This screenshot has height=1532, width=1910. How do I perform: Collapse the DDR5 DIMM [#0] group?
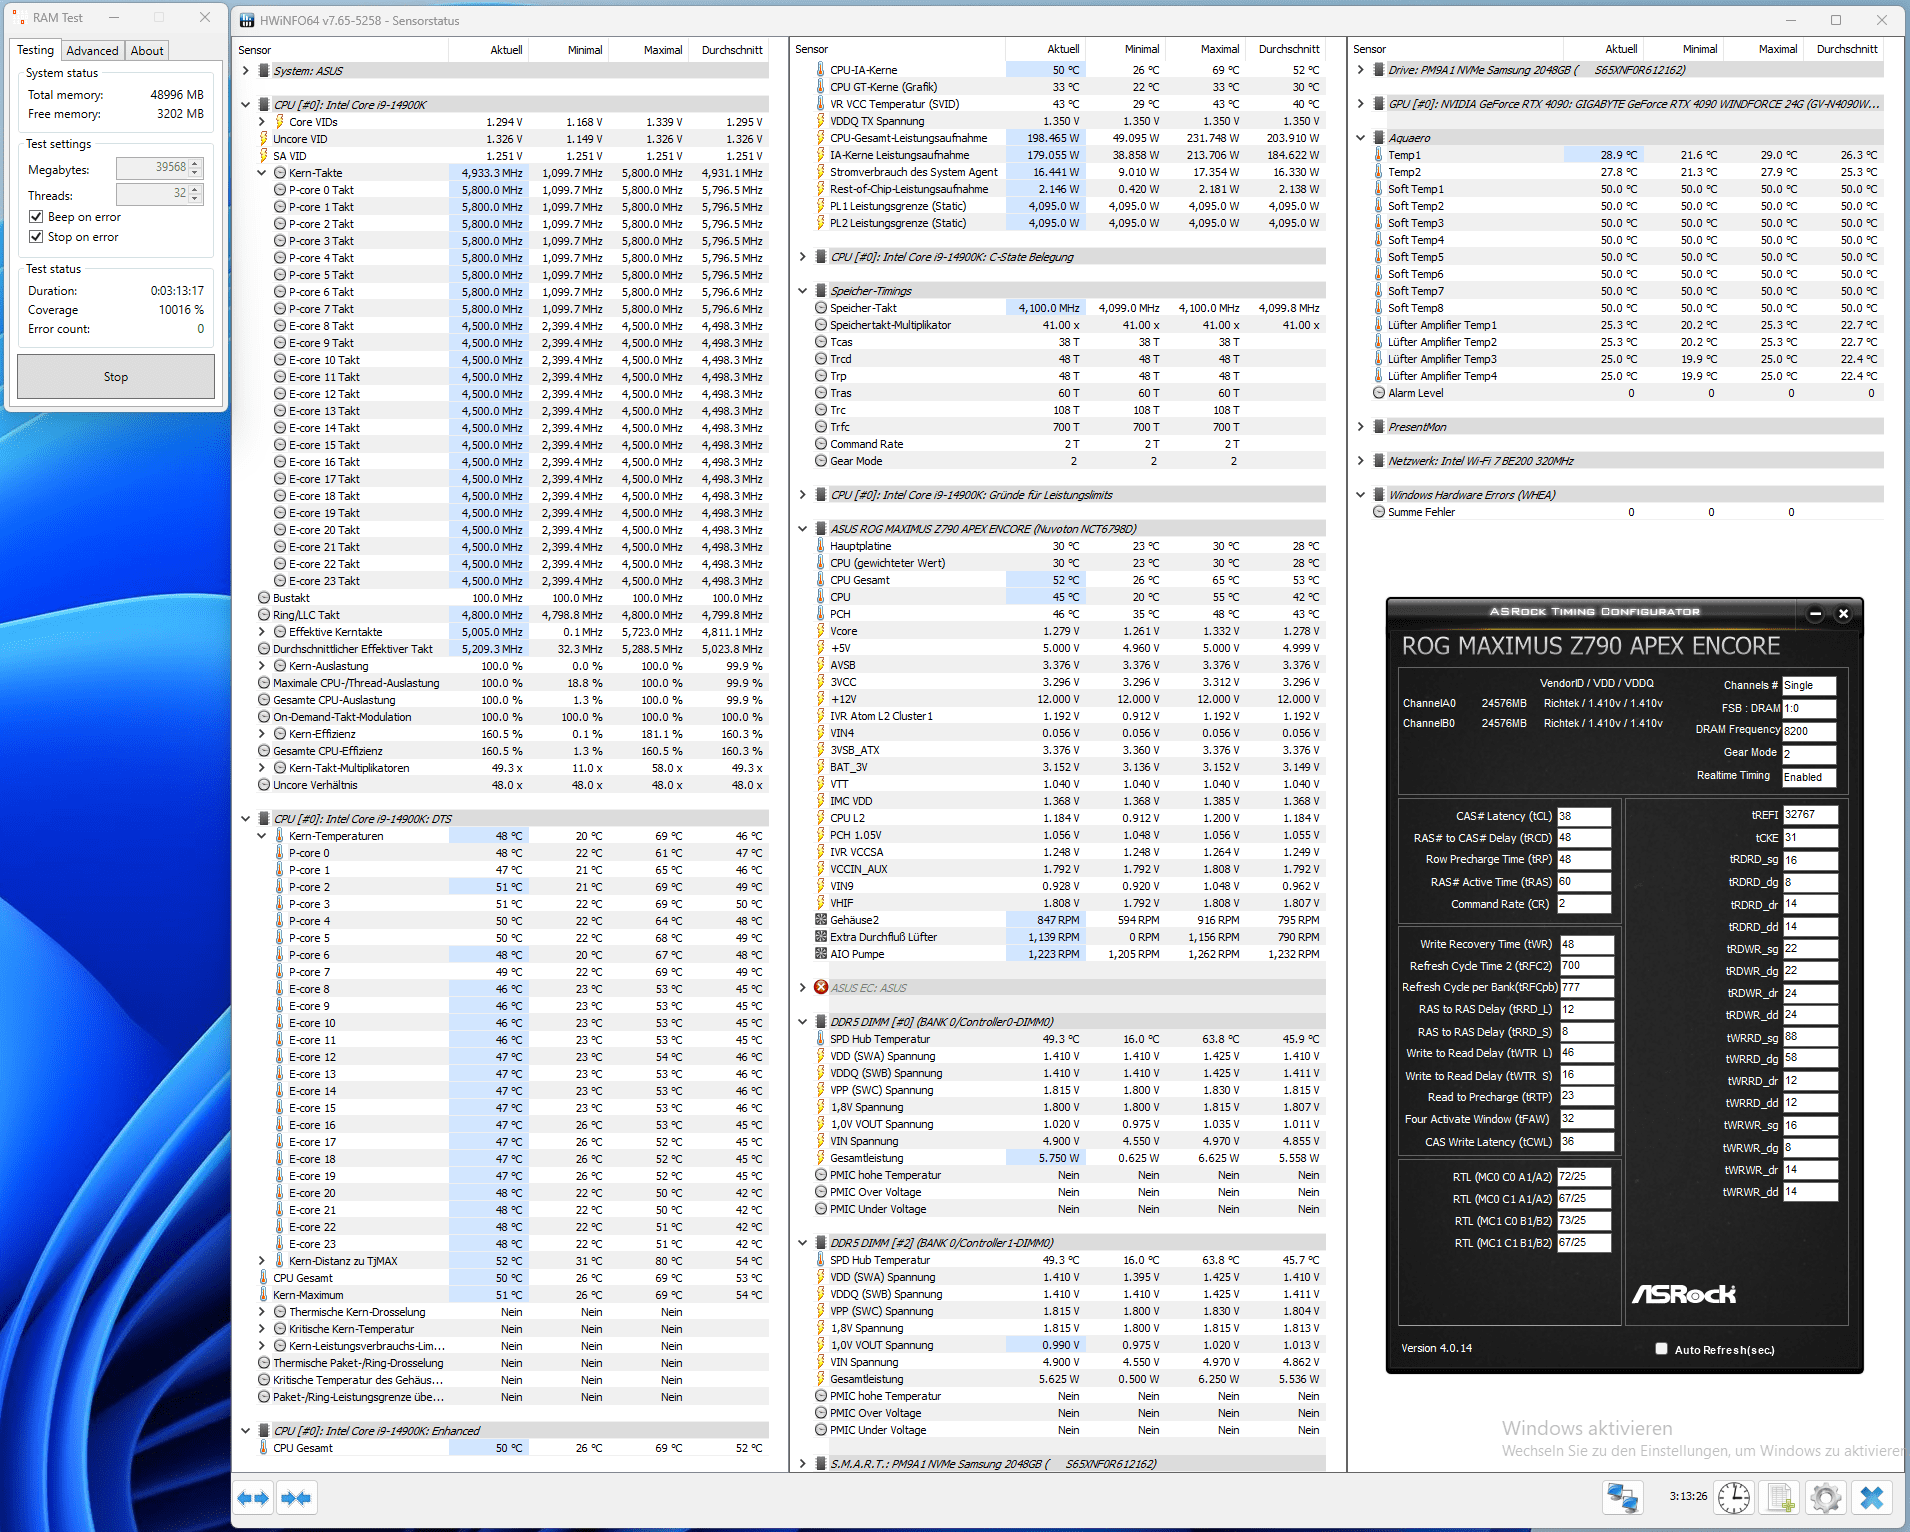pyautogui.click(x=803, y=1022)
